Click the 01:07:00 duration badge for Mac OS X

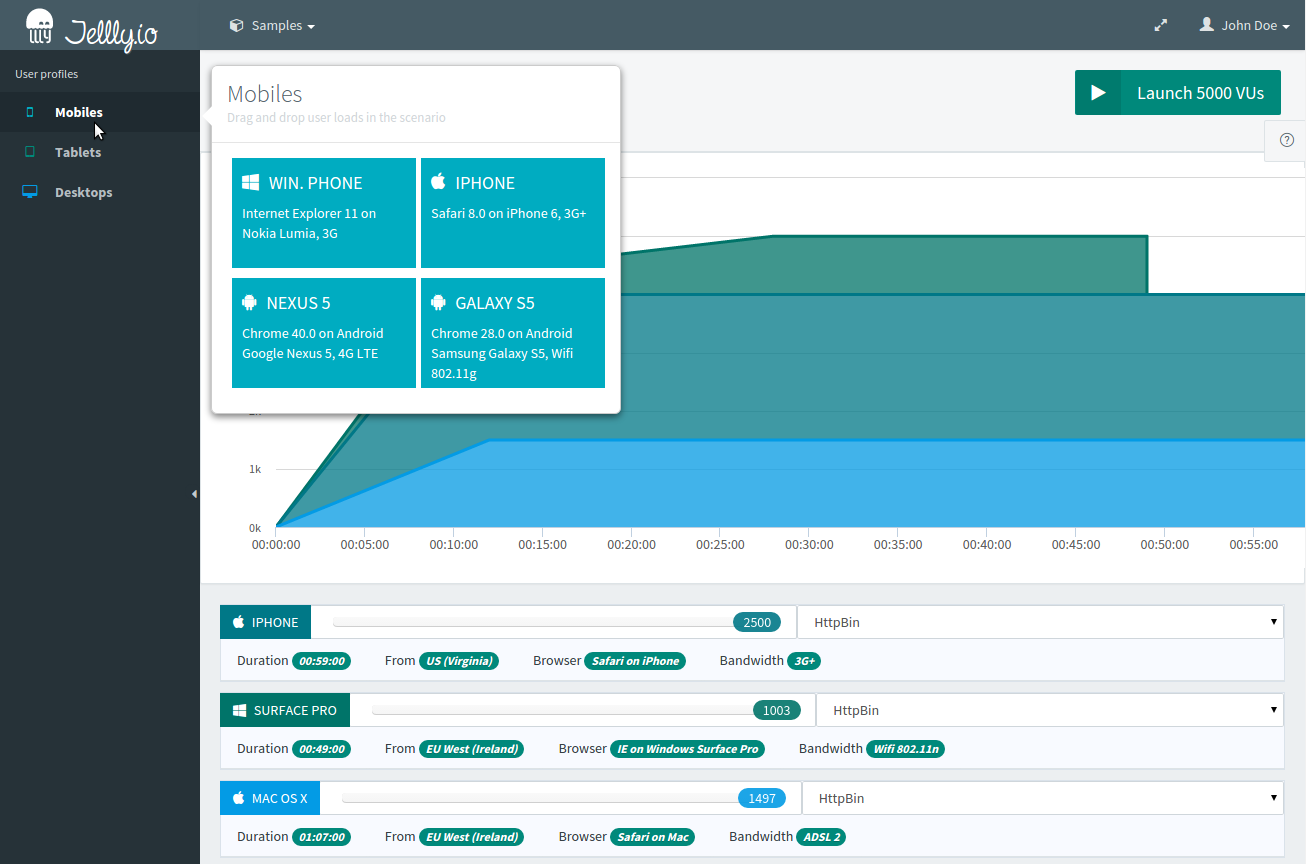321,837
